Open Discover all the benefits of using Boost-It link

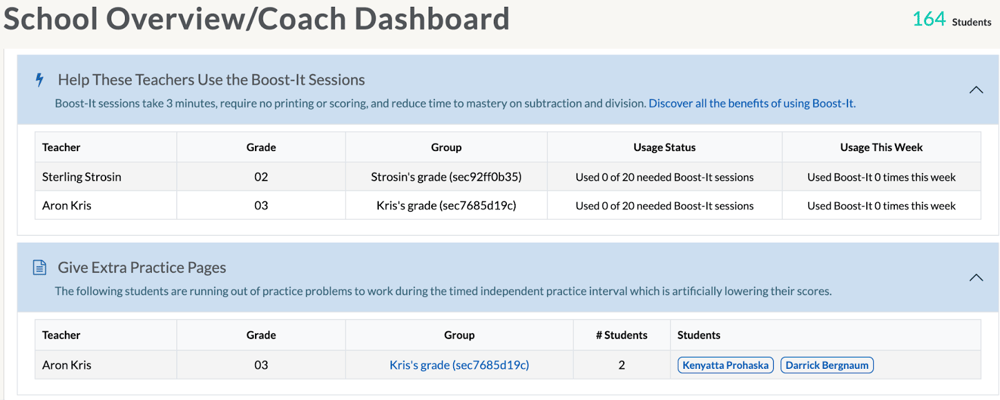click(752, 103)
